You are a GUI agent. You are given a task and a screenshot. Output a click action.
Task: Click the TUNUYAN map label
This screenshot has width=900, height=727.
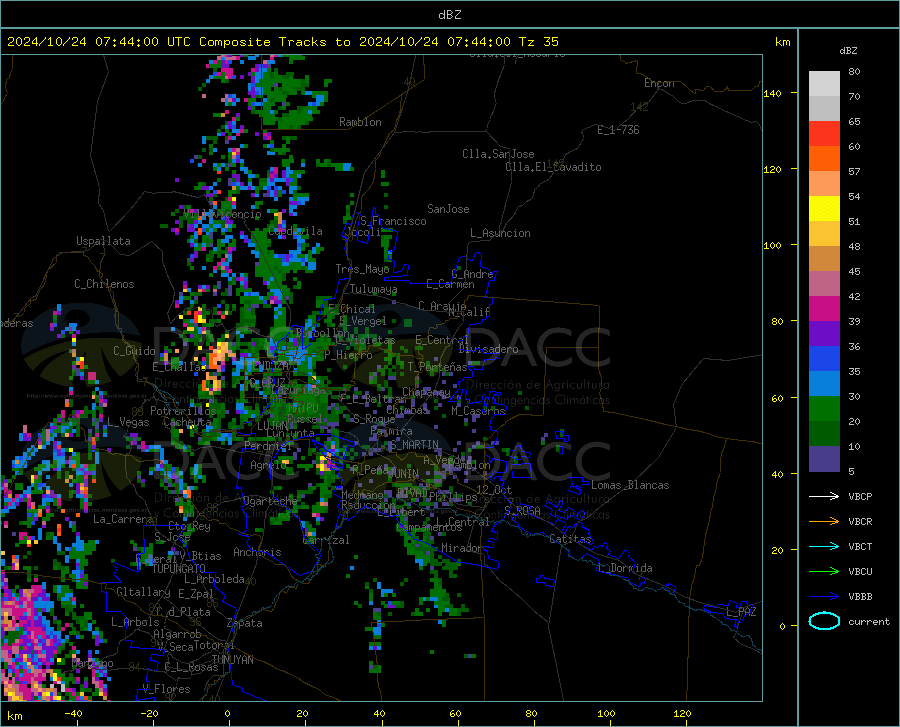(232, 660)
